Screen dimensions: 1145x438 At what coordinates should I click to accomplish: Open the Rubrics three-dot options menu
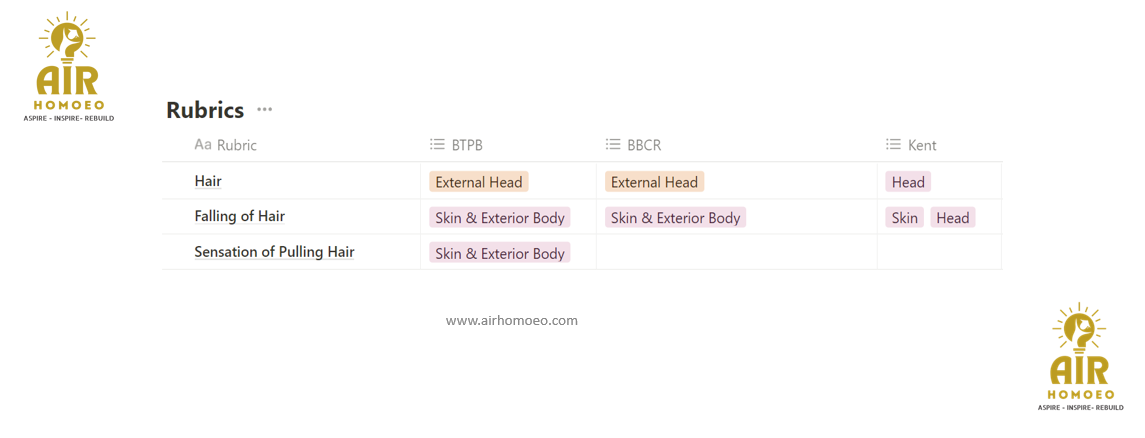(264, 110)
